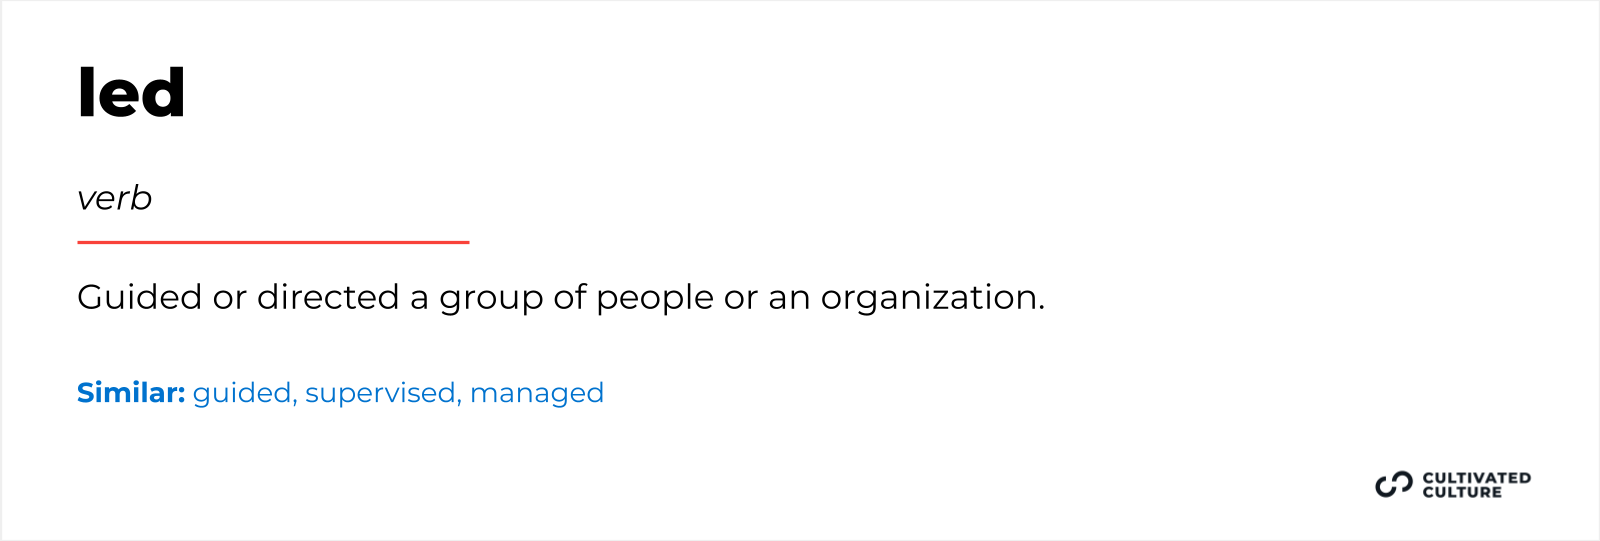Screen dimensions: 1600x541
Task: Select the italic "verb" part-of-speech label
Action: [115, 198]
